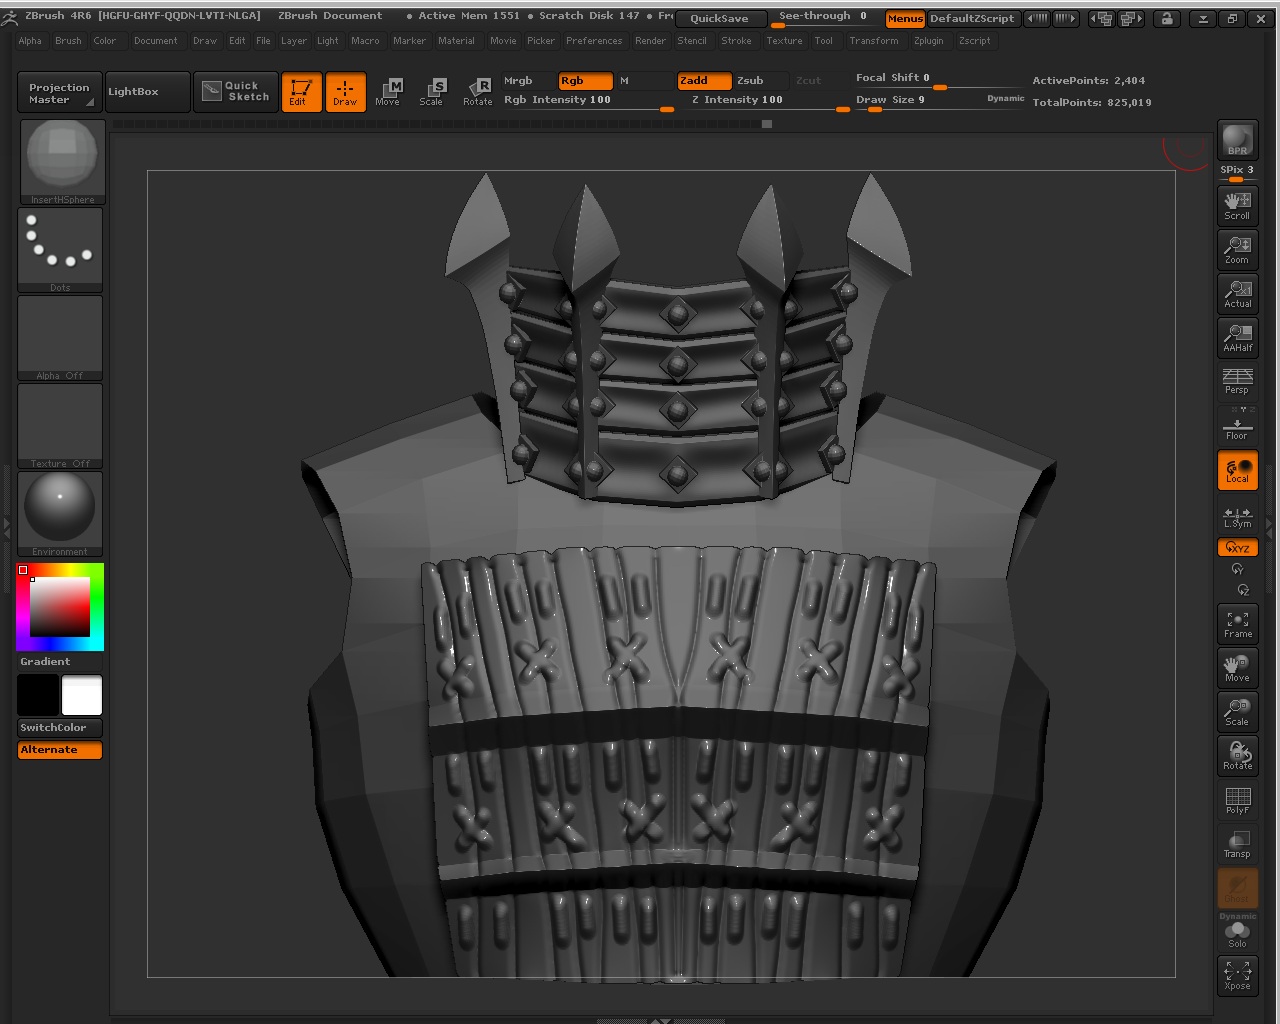Toggle Transp transparency mode

1237,844
